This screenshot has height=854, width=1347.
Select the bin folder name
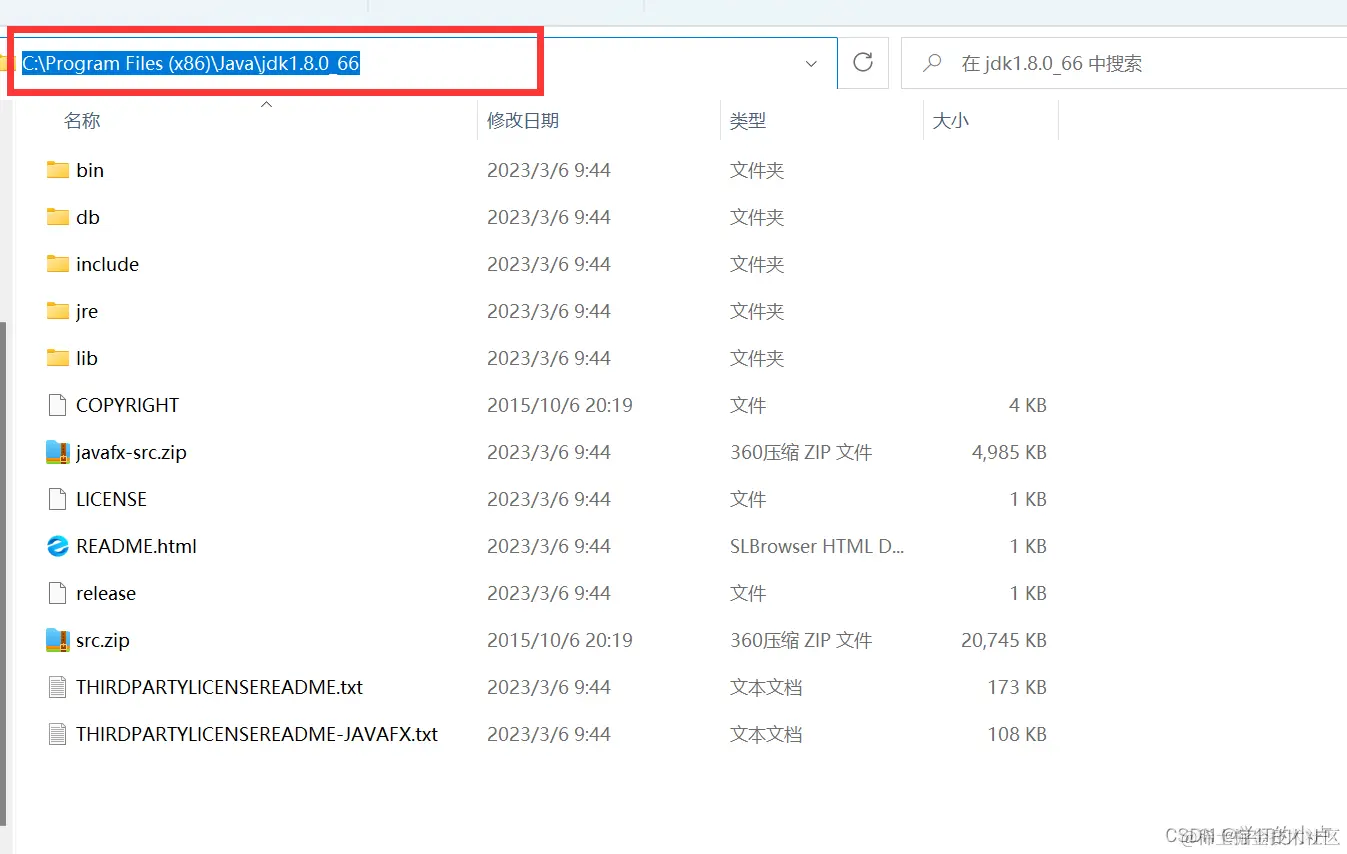tap(90, 170)
